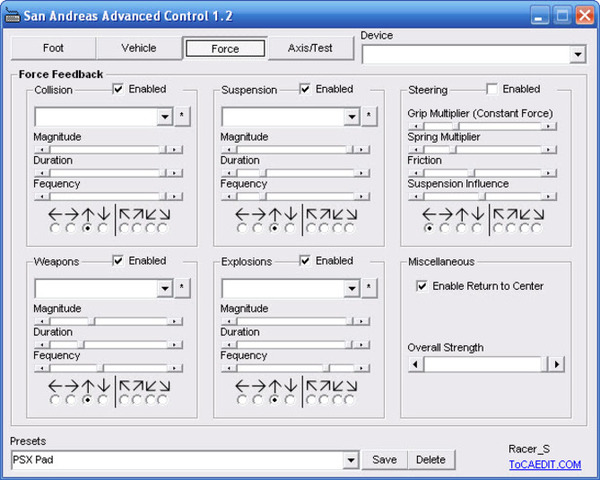
Task: Open the ToCAEDIT.COM link
Action: pos(545,465)
